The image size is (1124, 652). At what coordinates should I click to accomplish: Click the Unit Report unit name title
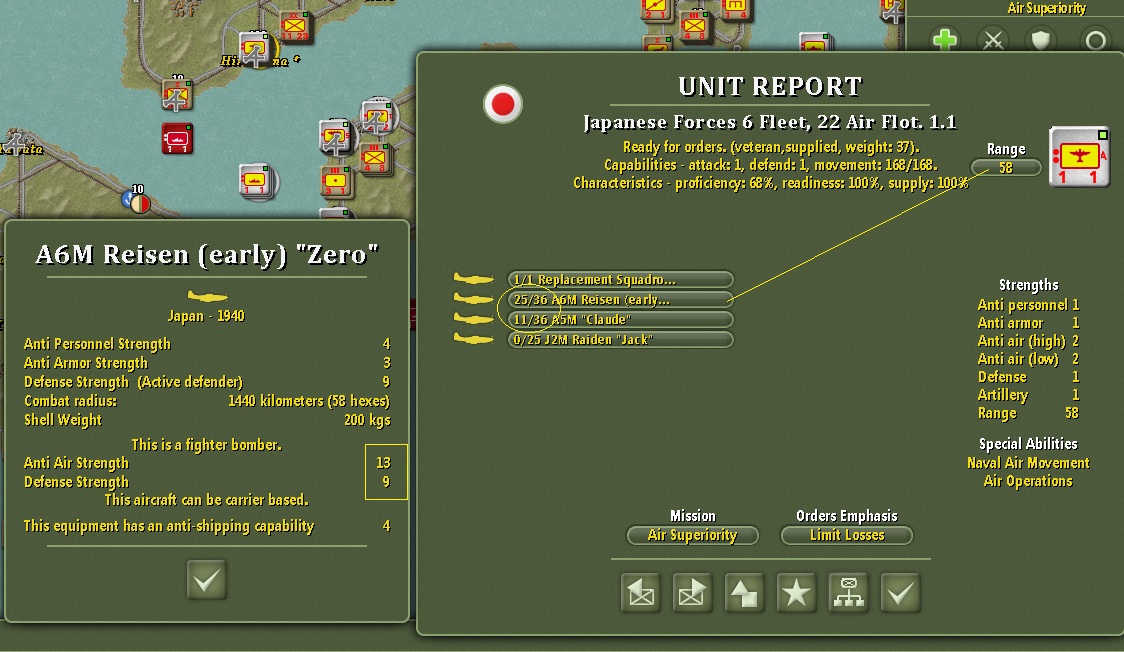tap(770, 123)
